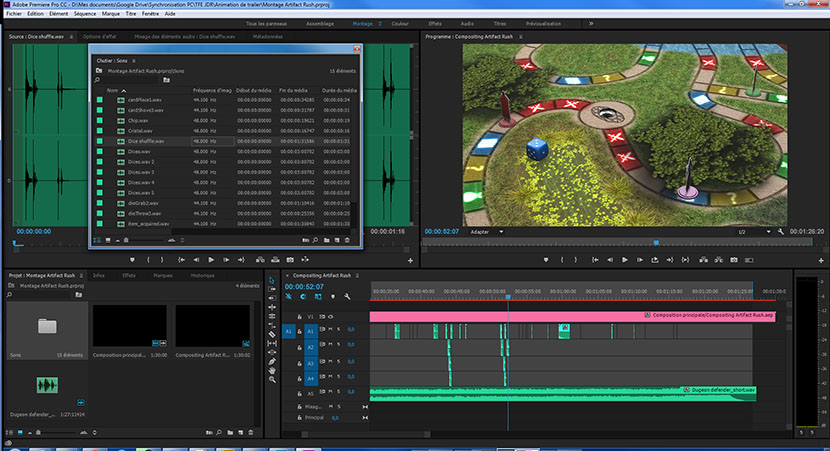Switch Sons bin to icon view
Screen dimensions: 830x451
(108, 240)
